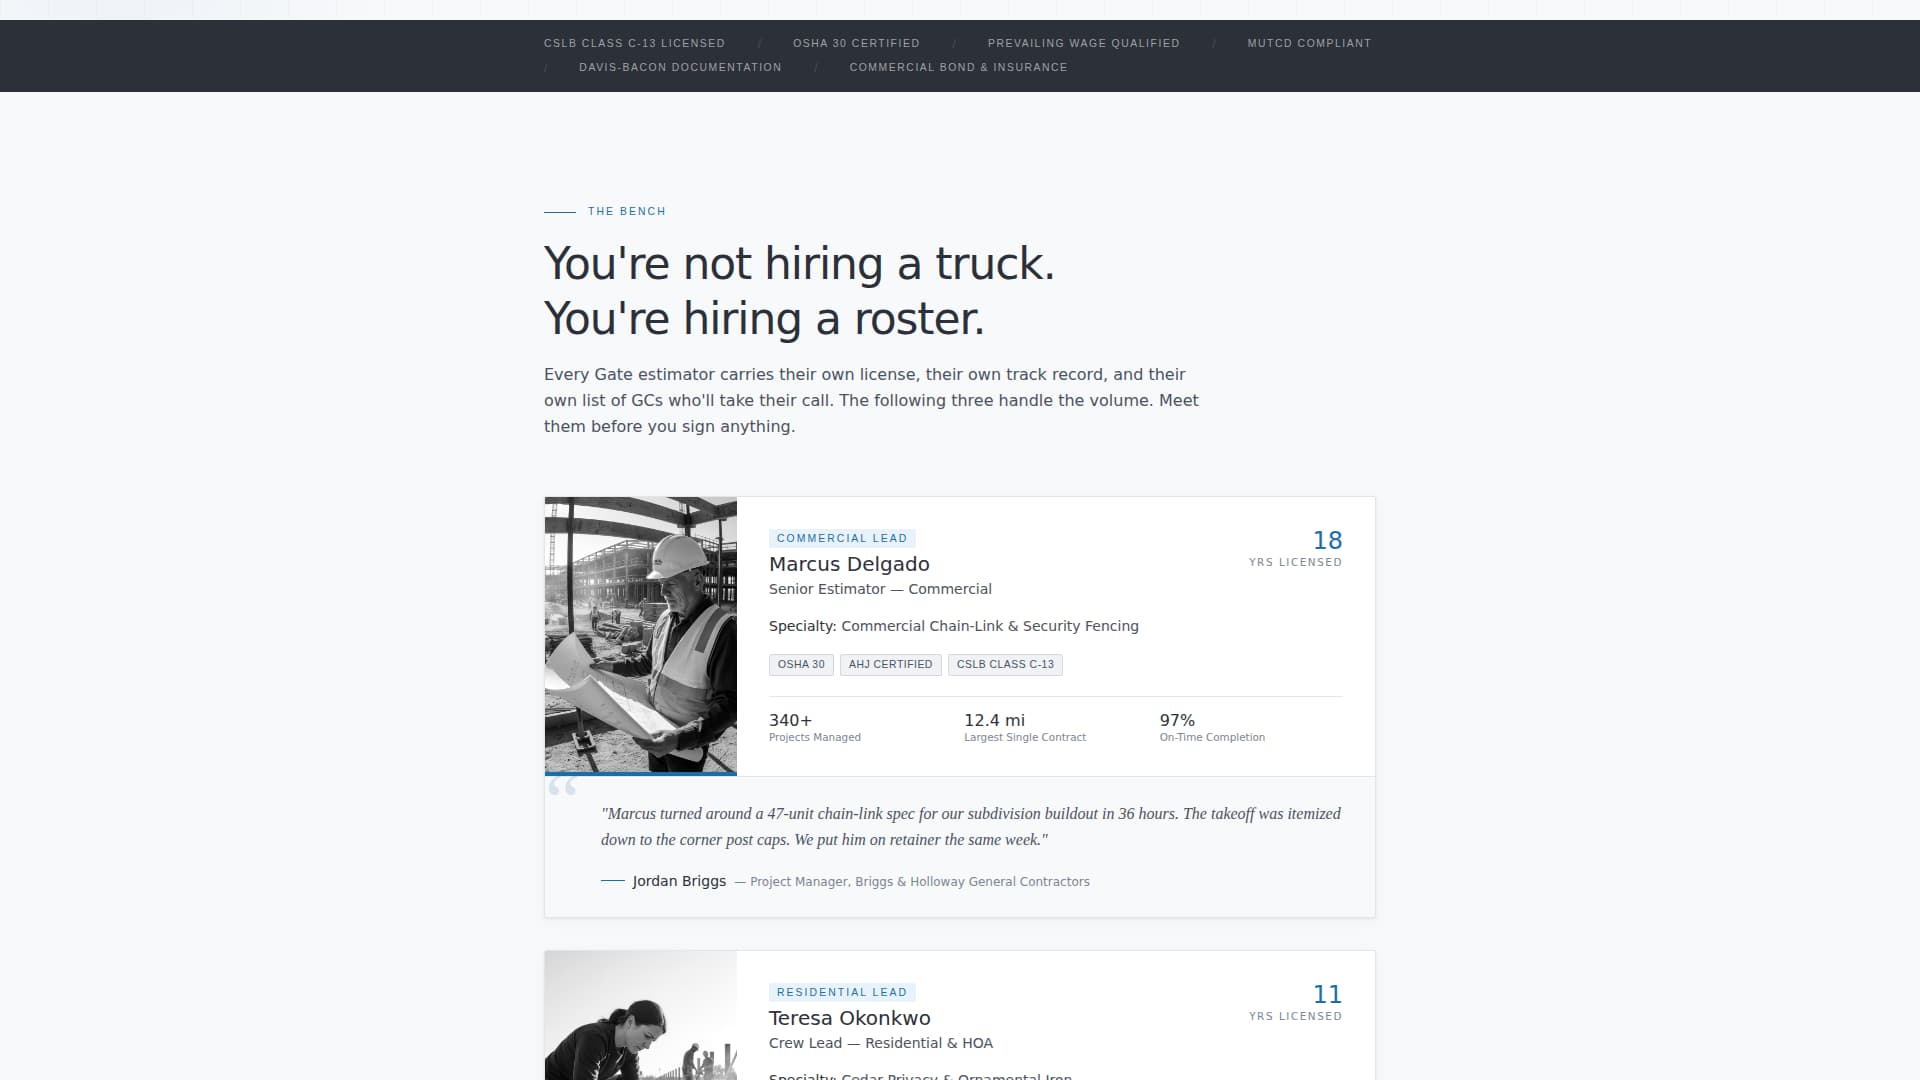The width and height of the screenshot is (1920, 1080).
Task: Click 'THE BENCH' section label
Action: point(626,211)
